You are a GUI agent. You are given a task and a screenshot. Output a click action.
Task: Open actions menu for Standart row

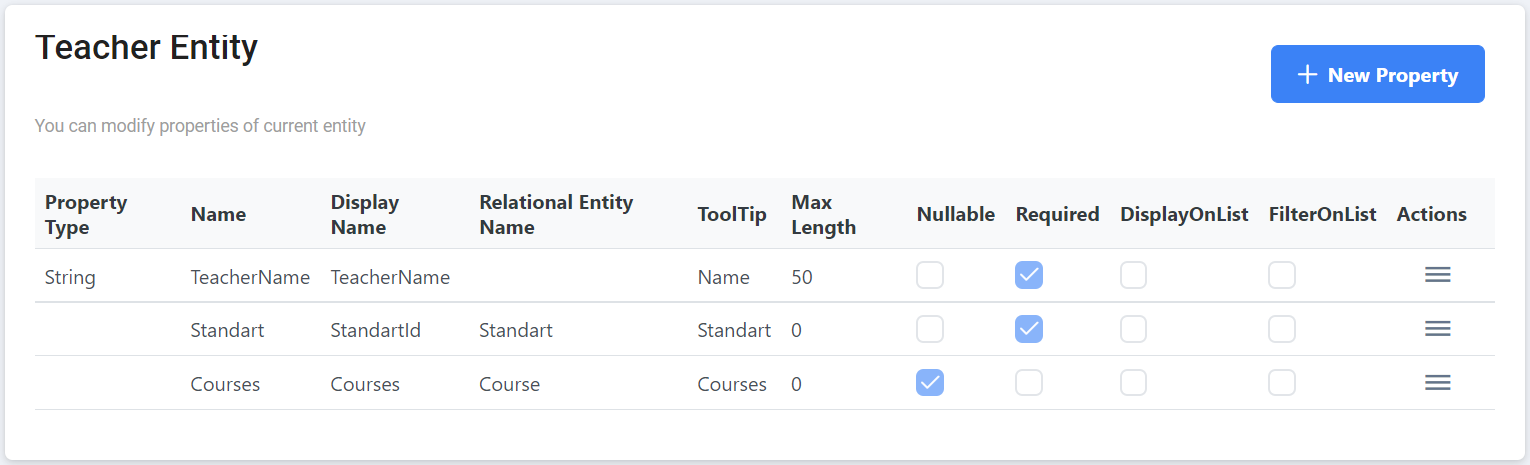click(x=1437, y=329)
